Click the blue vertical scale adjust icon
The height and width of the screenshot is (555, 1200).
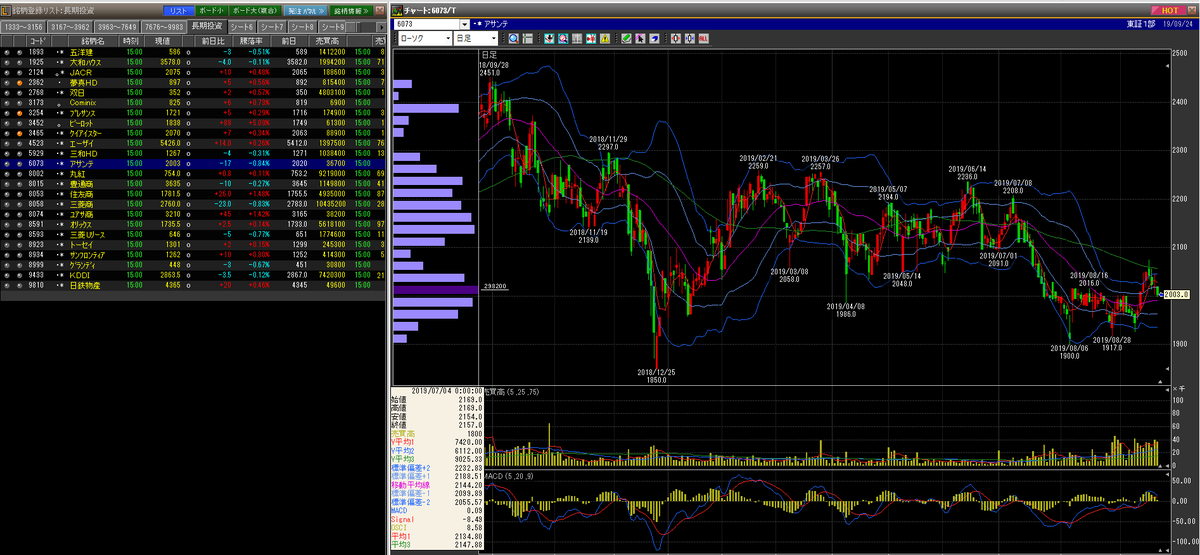coord(690,38)
